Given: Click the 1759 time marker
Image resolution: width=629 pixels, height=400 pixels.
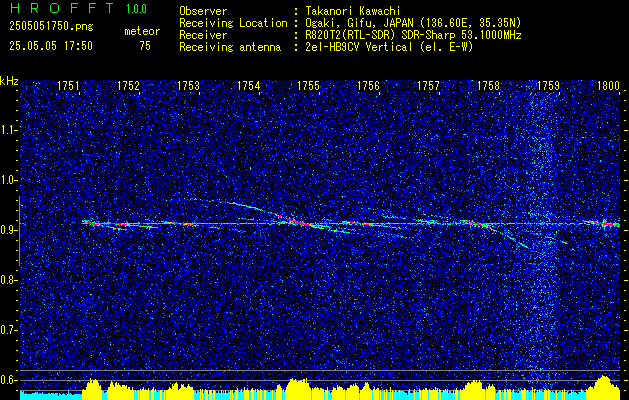Looking at the screenshot, I should [x=548, y=85].
